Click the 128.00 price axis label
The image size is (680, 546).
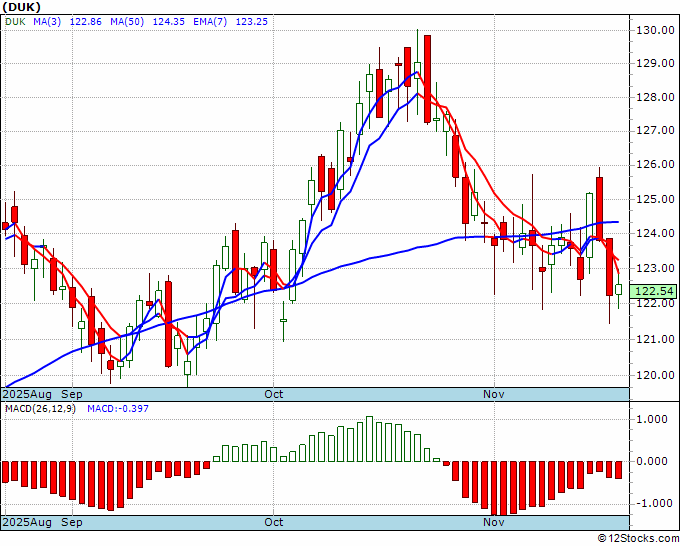tap(655, 97)
